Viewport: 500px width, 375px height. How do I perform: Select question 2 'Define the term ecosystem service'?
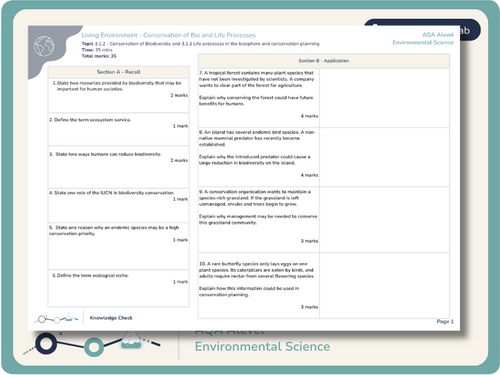click(90, 120)
